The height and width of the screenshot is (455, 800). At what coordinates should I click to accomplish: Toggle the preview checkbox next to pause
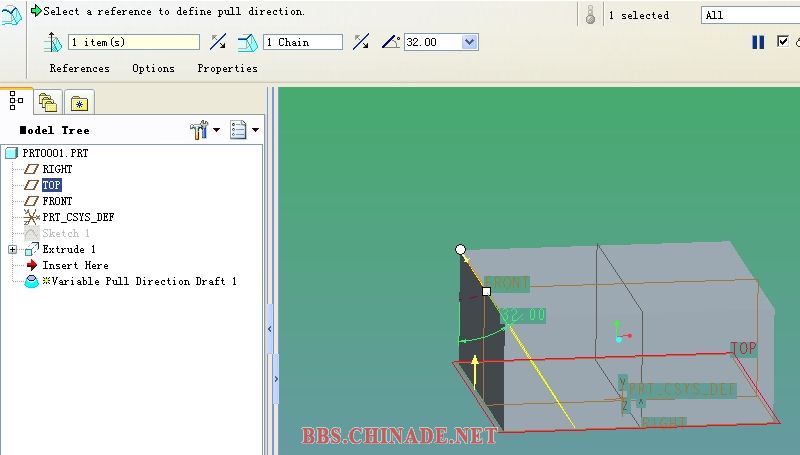click(783, 42)
